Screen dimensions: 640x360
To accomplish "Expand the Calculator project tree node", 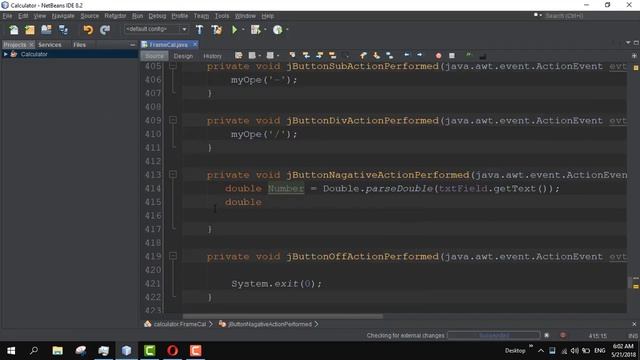I will pyautogui.click(x=5, y=54).
